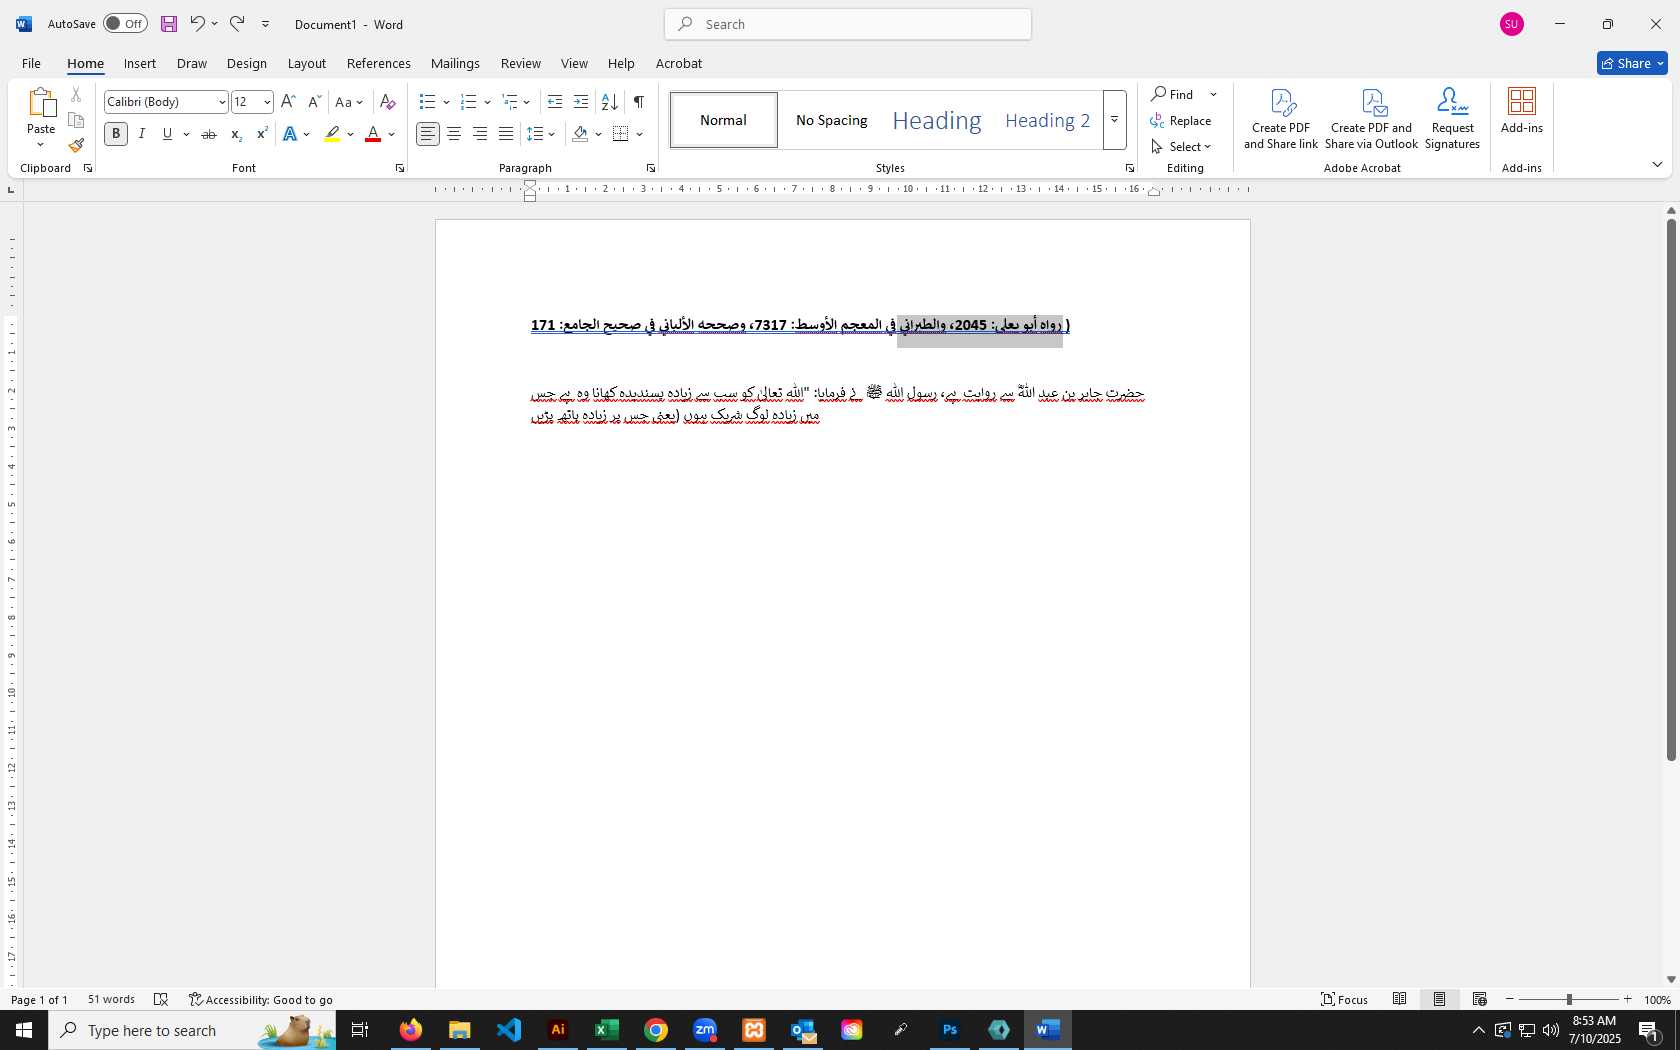Increase paragraph indent

[x=581, y=102]
